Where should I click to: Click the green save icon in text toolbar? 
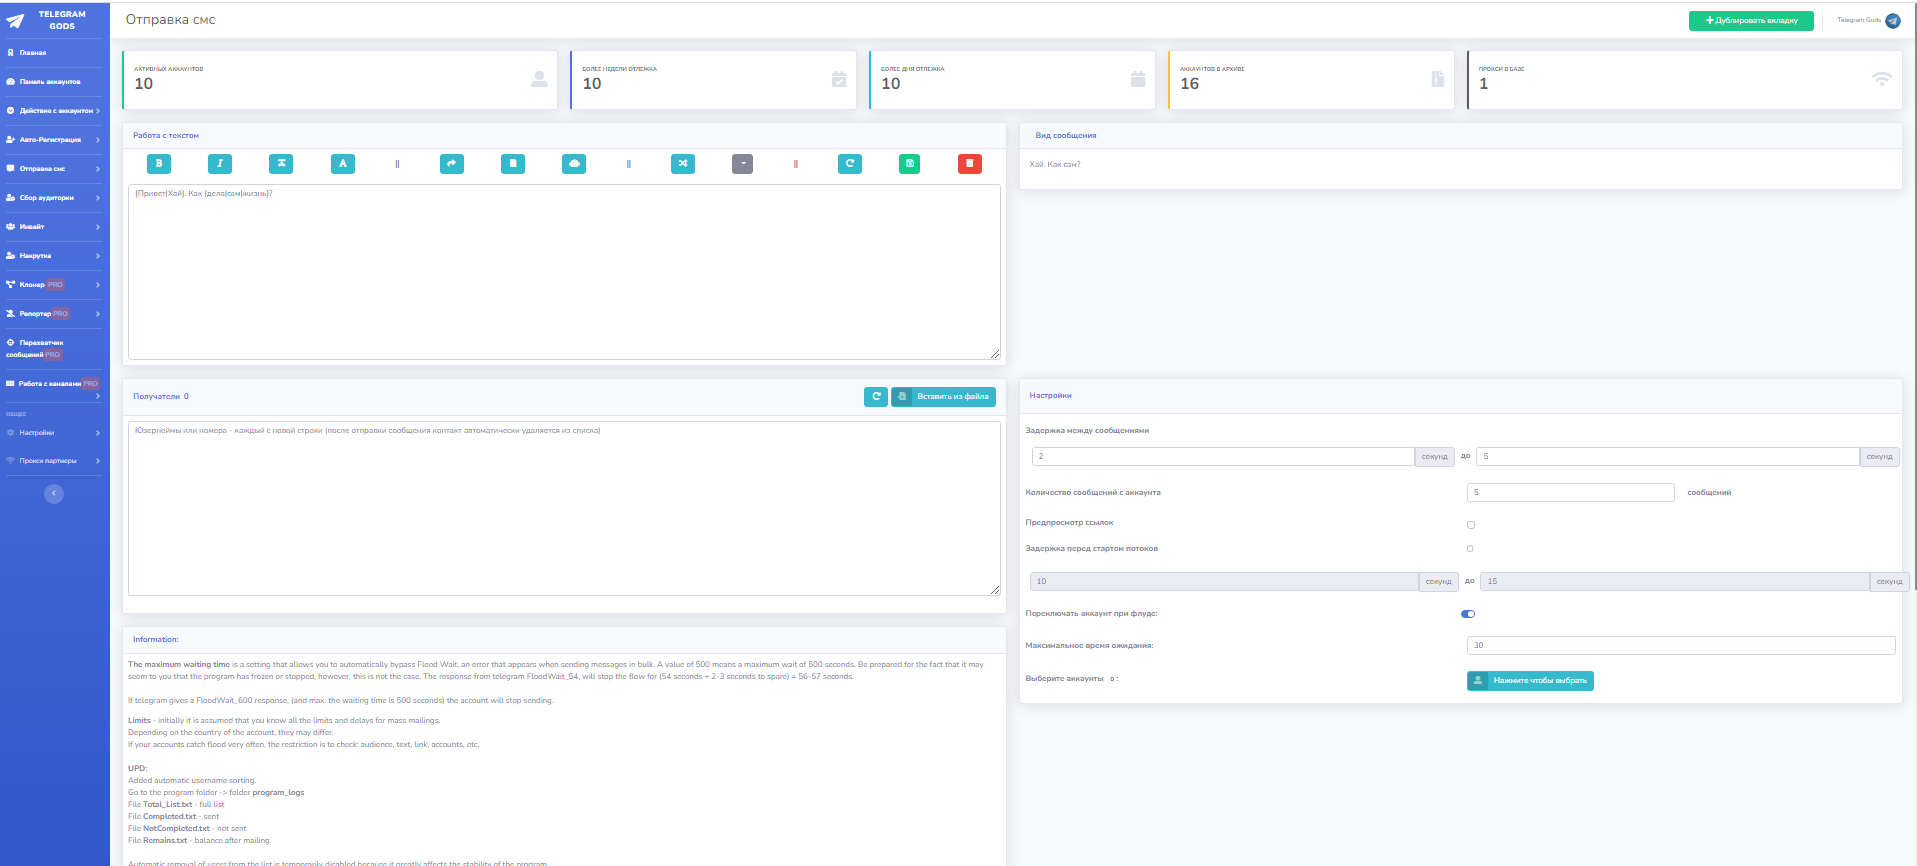[909, 164]
